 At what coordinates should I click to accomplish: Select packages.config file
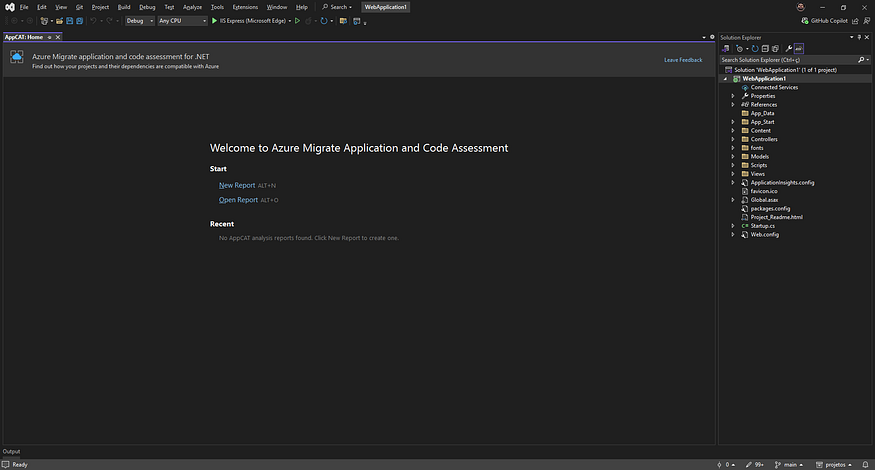(770, 209)
